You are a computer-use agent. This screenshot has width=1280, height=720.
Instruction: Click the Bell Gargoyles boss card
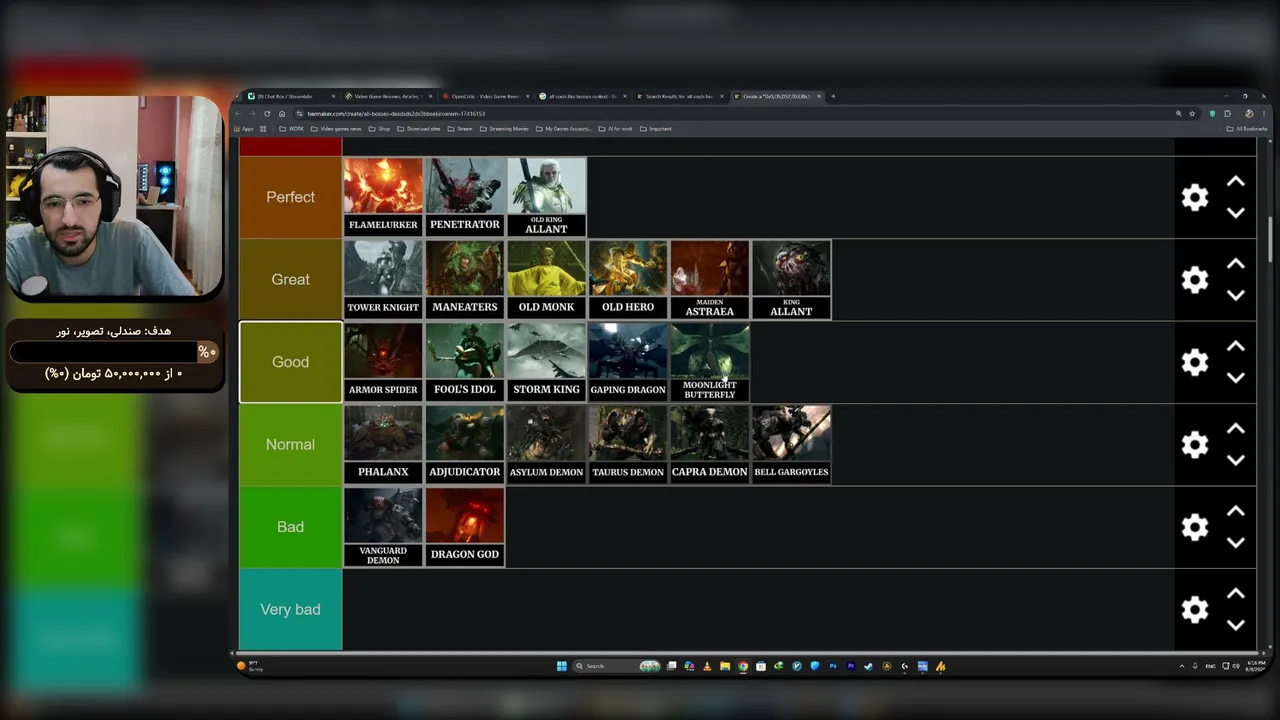click(x=791, y=445)
